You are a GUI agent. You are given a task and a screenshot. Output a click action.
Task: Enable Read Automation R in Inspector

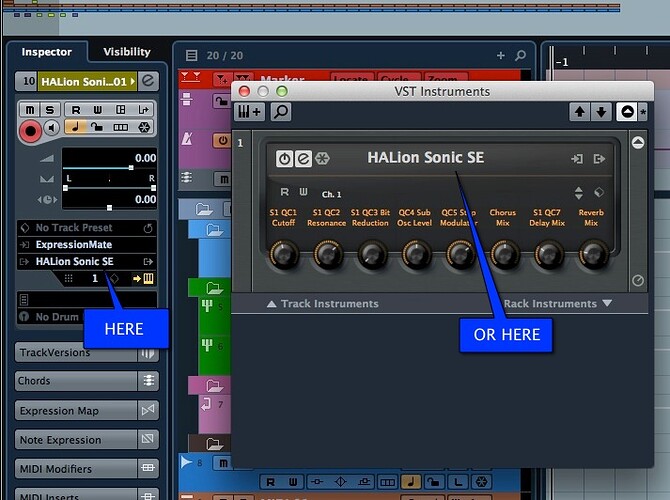pyautogui.click(x=76, y=110)
